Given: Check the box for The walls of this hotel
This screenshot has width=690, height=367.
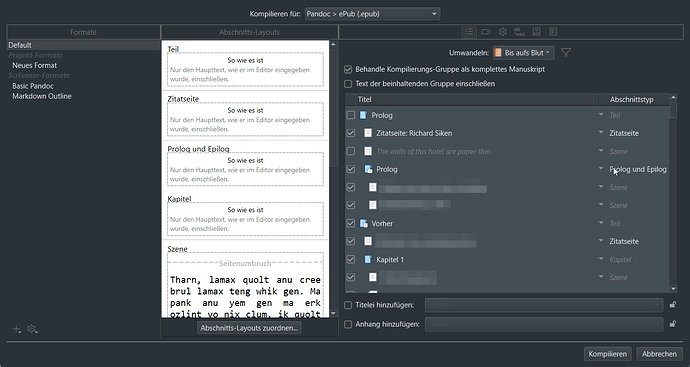Looking at the screenshot, I should coord(351,151).
